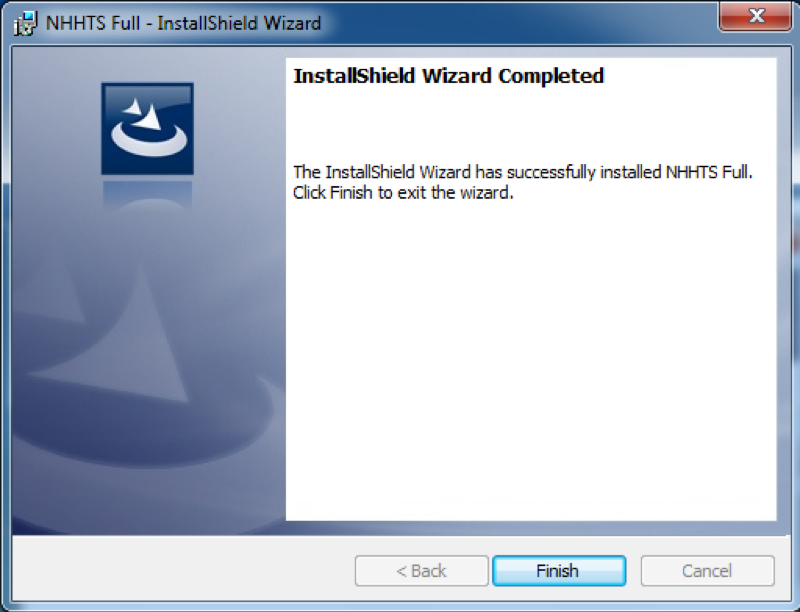Click the installer icon in the title bar
The height and width of the screenshot is (612, 800).
[x=26, y=23]
